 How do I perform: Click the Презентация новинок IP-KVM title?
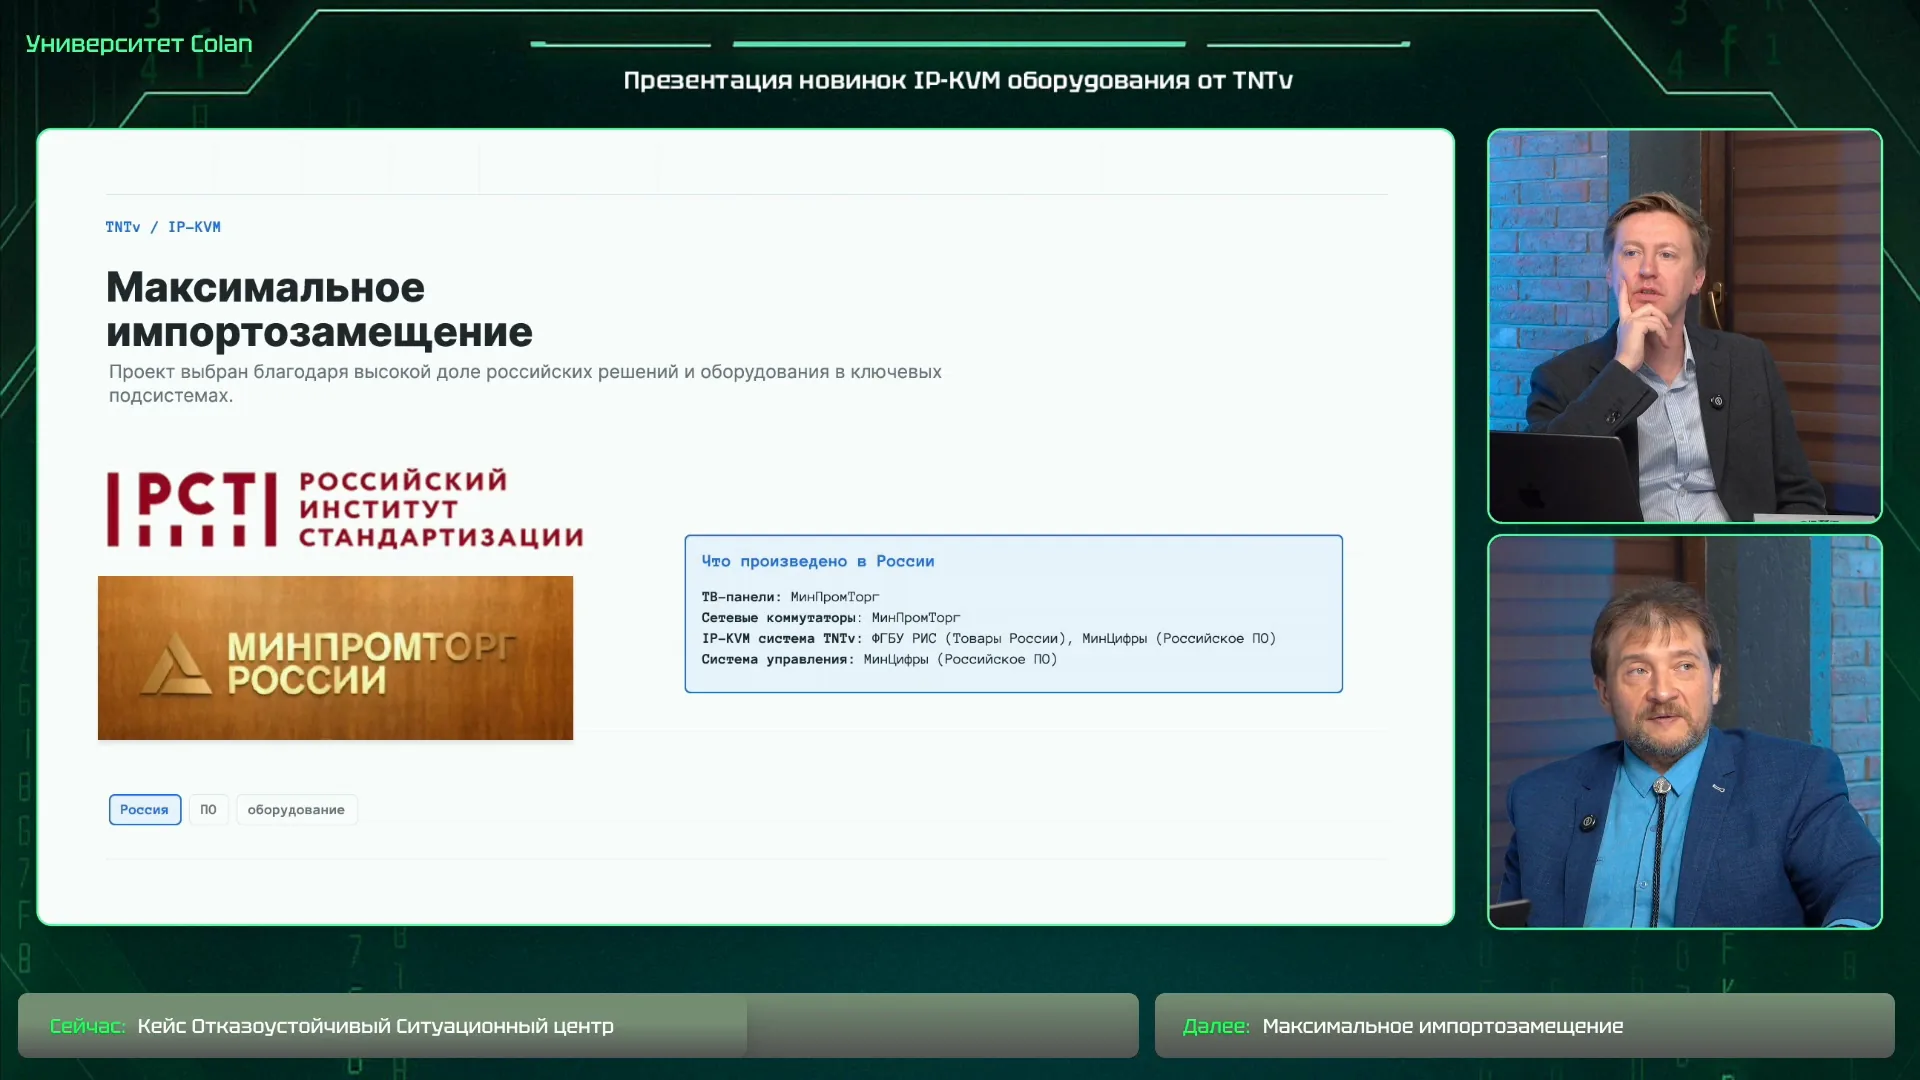[x=958, y=80]
